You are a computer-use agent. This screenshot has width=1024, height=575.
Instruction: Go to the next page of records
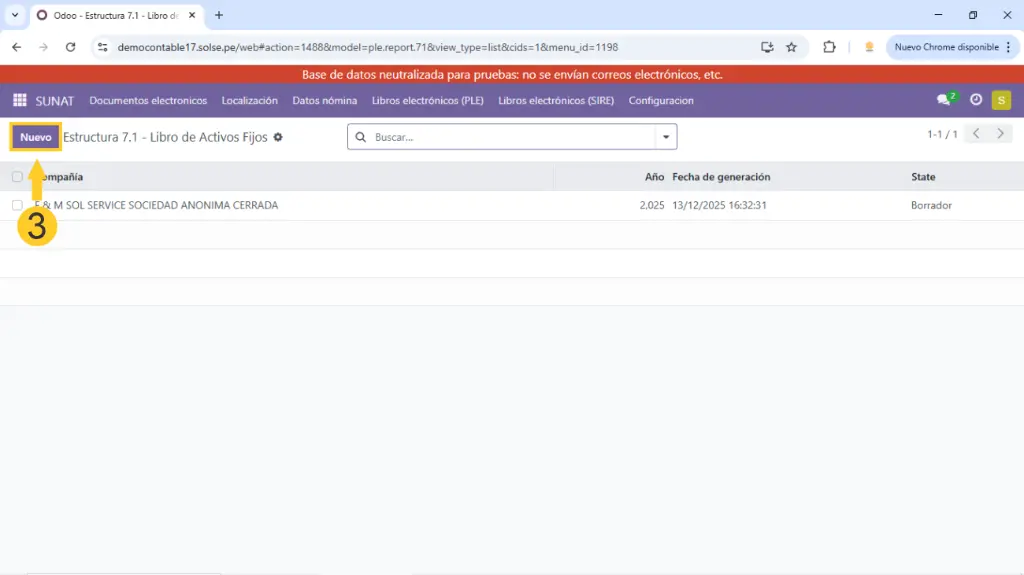(x=1000, y=134)
